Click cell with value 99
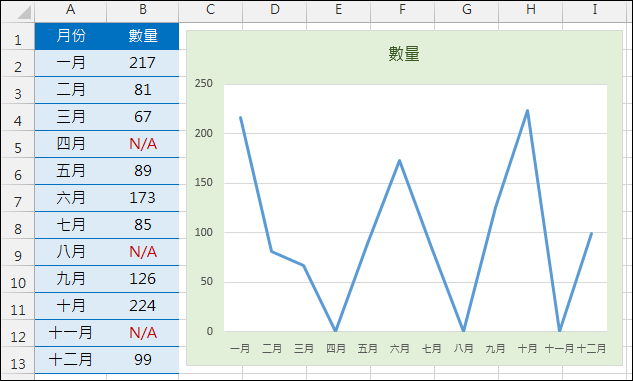The image size is (633, 381). pos(143,360)
